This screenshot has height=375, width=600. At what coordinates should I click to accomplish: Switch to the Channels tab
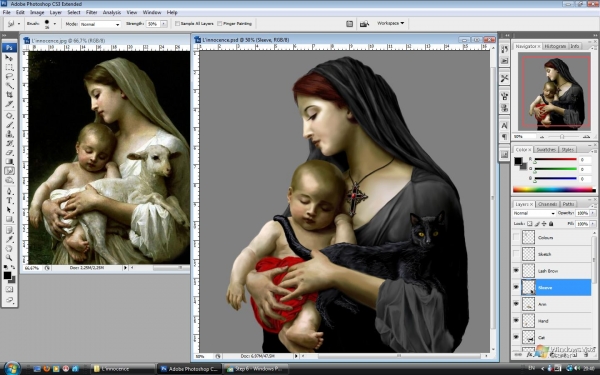pyautogui.click(x=547, y=204)
